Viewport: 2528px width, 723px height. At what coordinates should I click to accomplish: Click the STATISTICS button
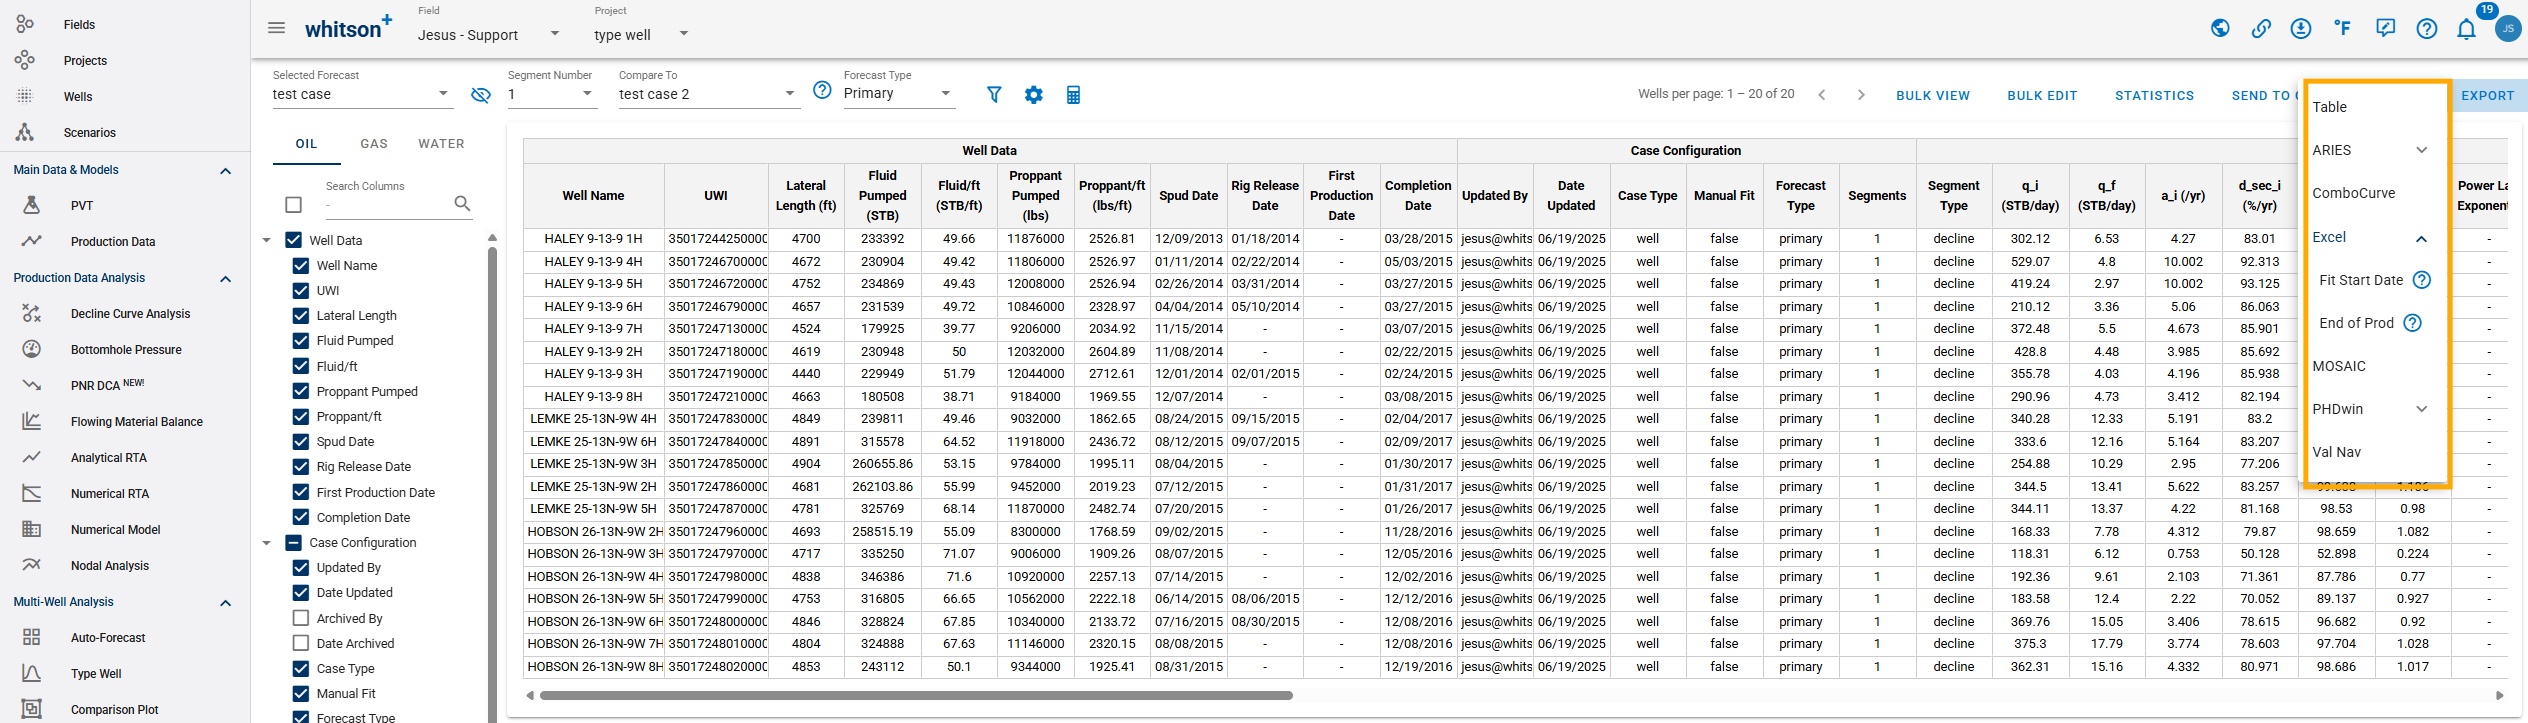click(x=2154, y=96)
